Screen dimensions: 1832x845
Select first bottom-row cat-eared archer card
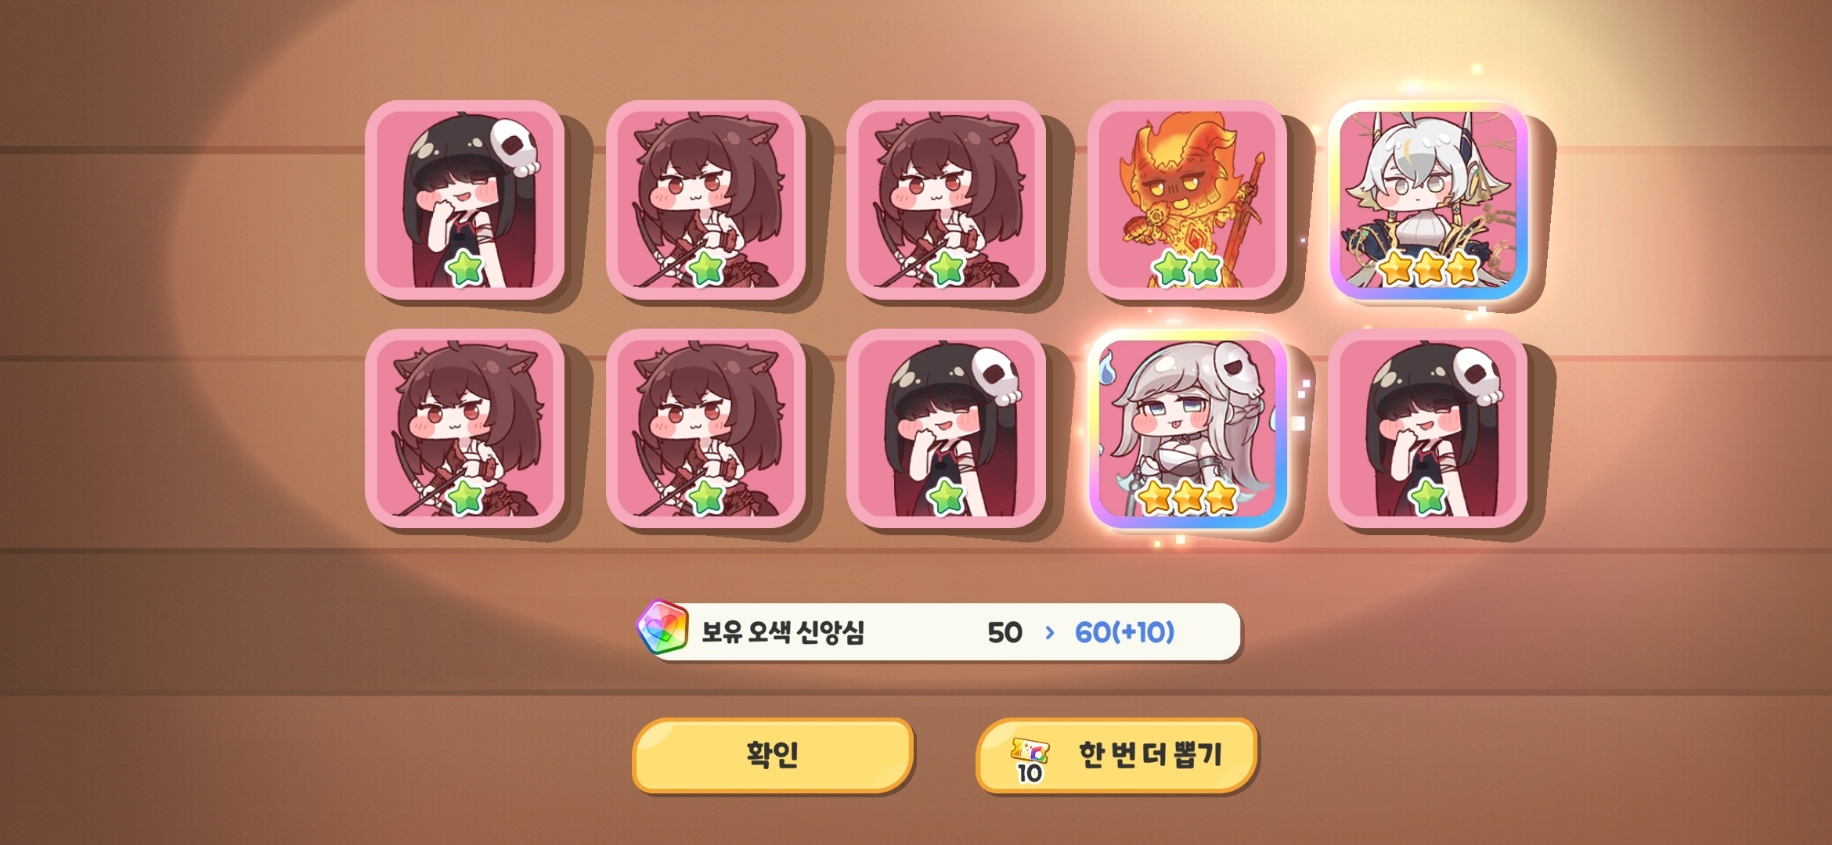(x=465, y=429)
